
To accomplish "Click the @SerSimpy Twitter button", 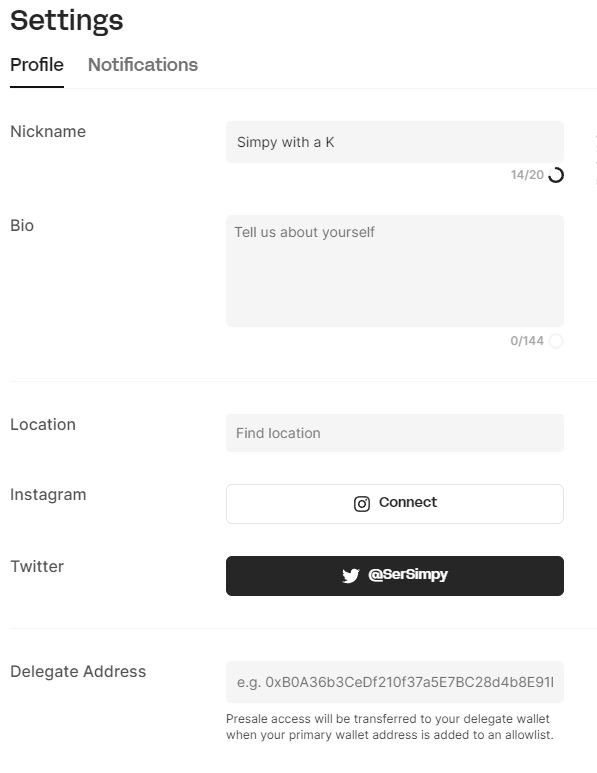I will pyautogui.click(x=394, y=575).
